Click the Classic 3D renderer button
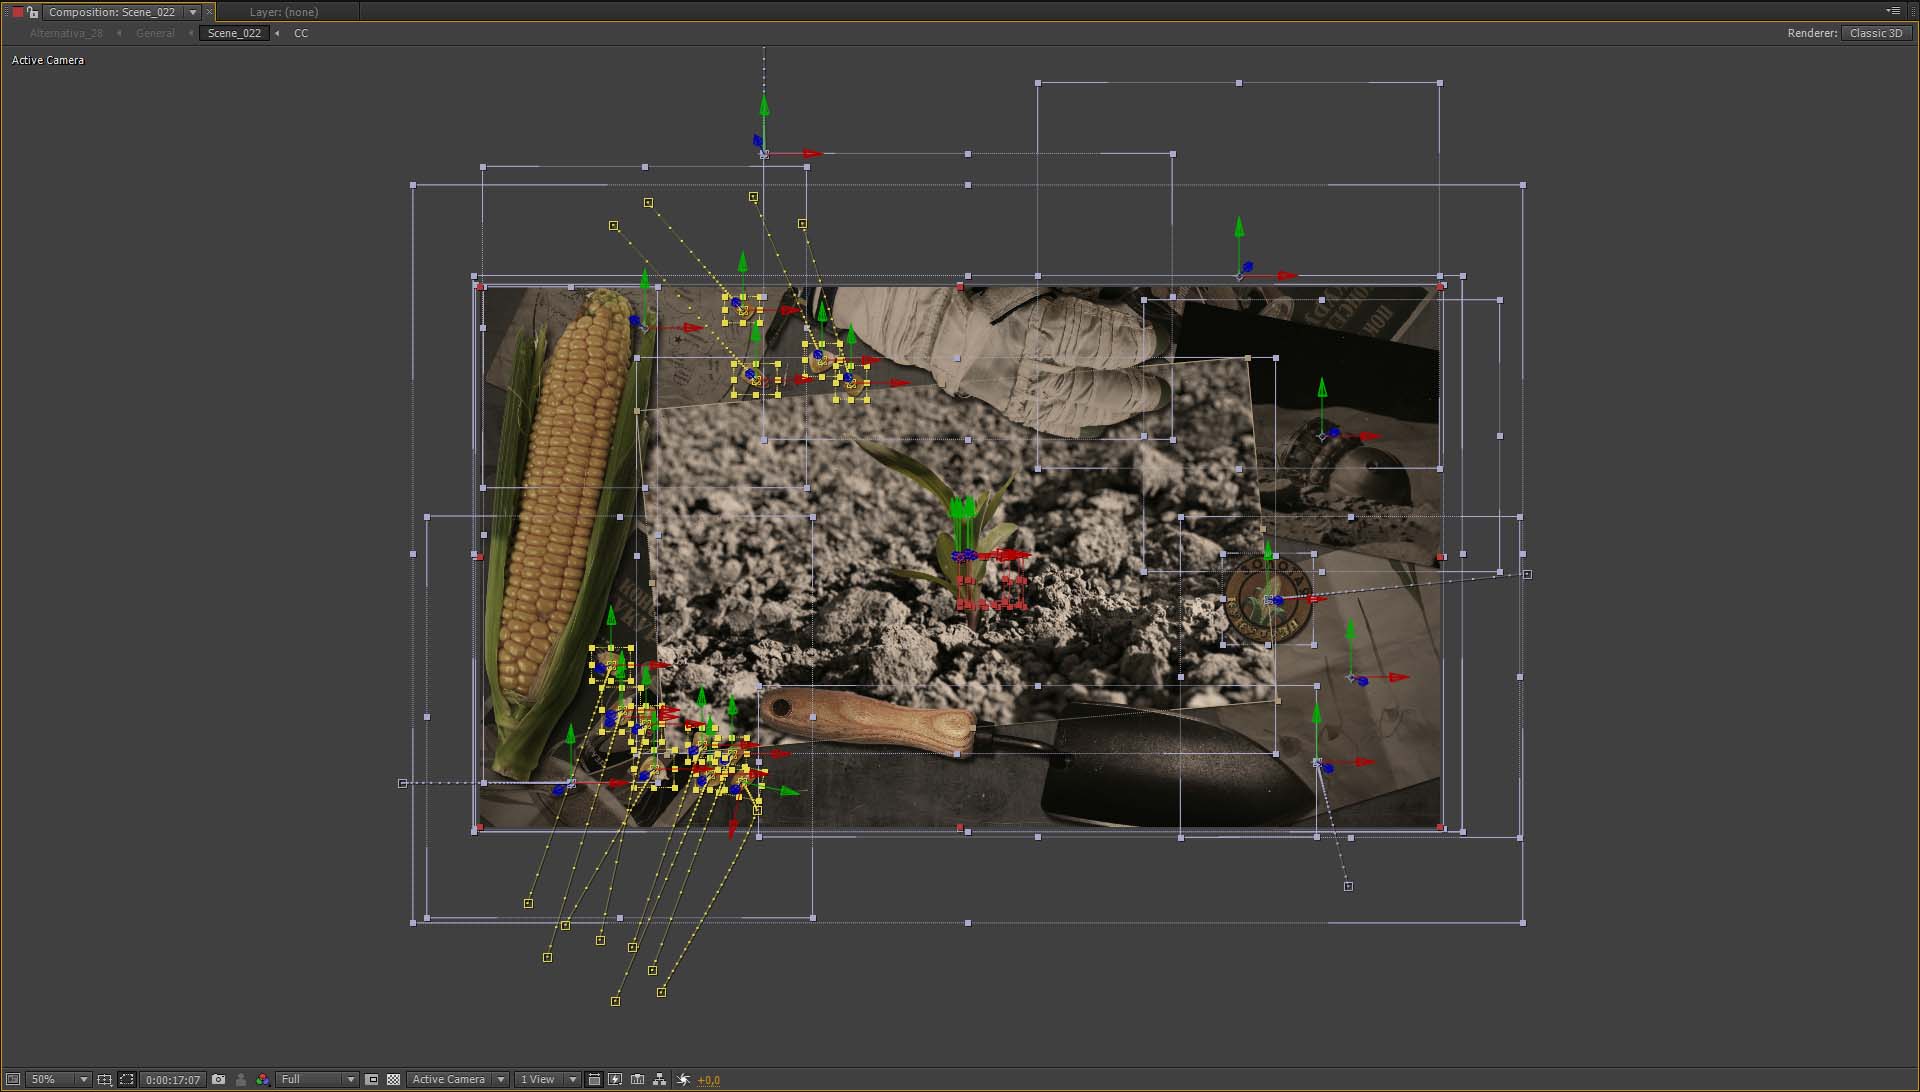This screenshot has width=1920, height=1092. (x=1875, y=33)
